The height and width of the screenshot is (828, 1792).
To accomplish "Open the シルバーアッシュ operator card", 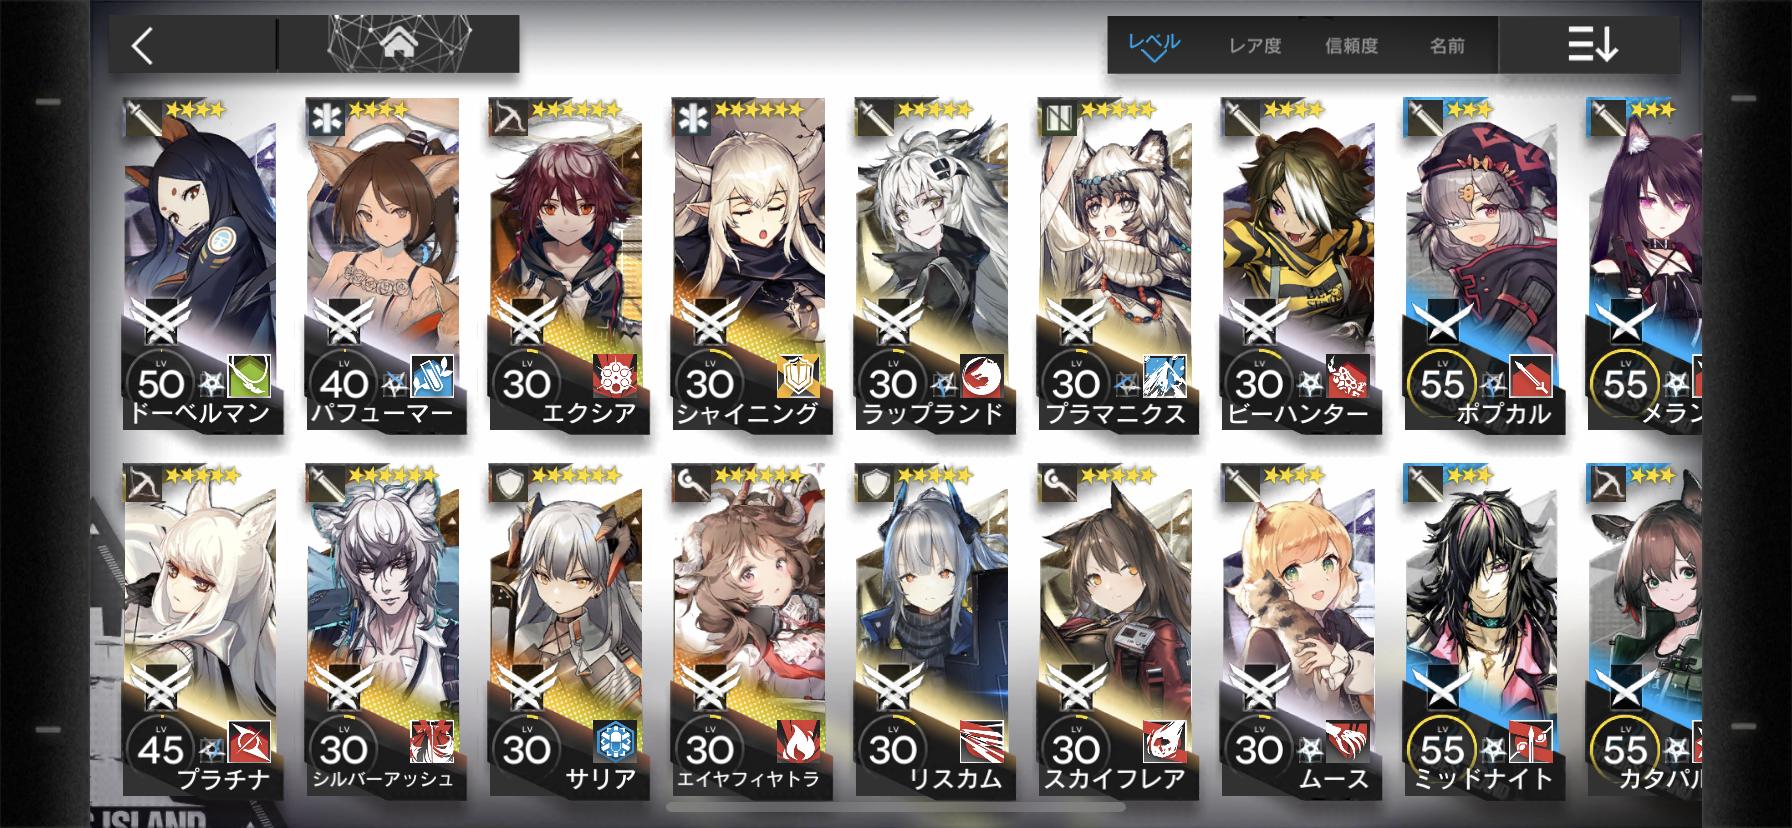I will point(382,630).
